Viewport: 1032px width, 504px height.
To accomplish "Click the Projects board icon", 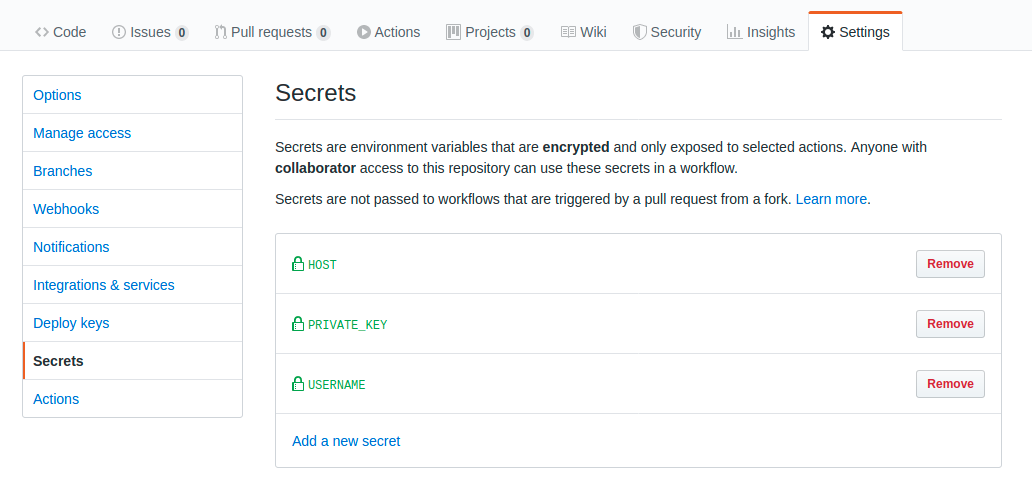I will [x=453, y=32].
